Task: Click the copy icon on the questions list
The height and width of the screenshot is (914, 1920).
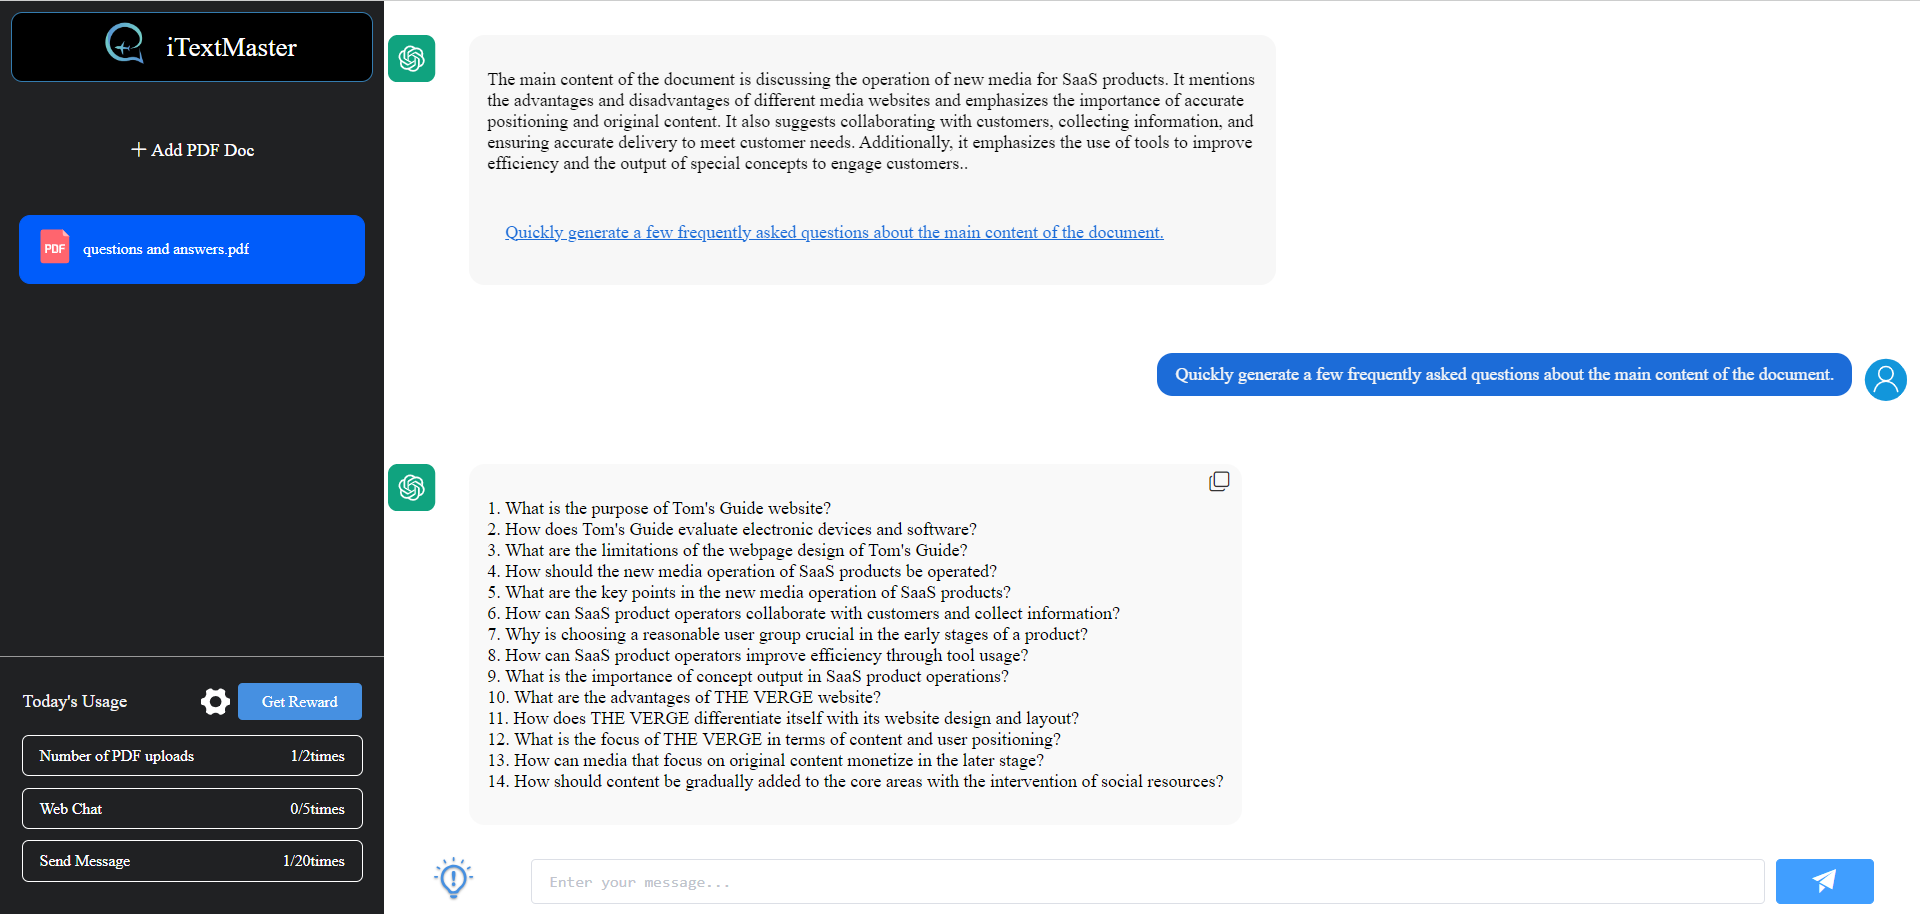Action: (x=1219, y=481)
